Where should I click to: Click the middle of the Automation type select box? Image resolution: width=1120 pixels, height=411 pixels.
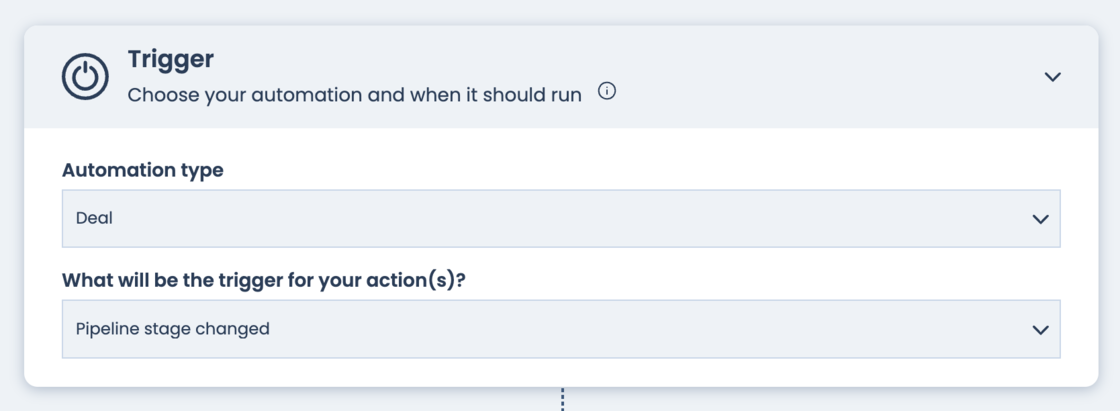[560, 218]
